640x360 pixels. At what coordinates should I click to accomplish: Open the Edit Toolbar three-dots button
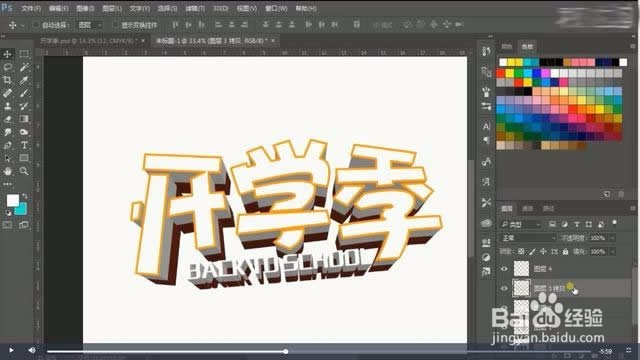click(7, 184)
